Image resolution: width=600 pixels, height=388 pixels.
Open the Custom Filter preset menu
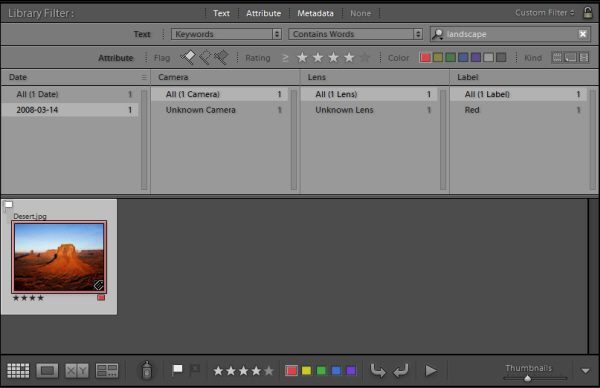(545, 13)
